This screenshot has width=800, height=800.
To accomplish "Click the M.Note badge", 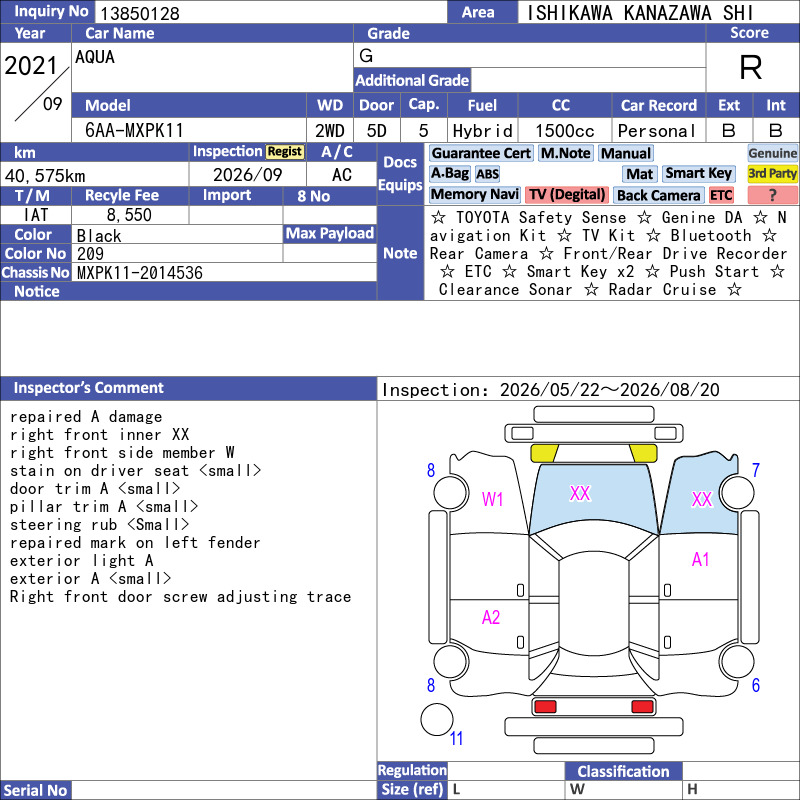I will 566,153.
